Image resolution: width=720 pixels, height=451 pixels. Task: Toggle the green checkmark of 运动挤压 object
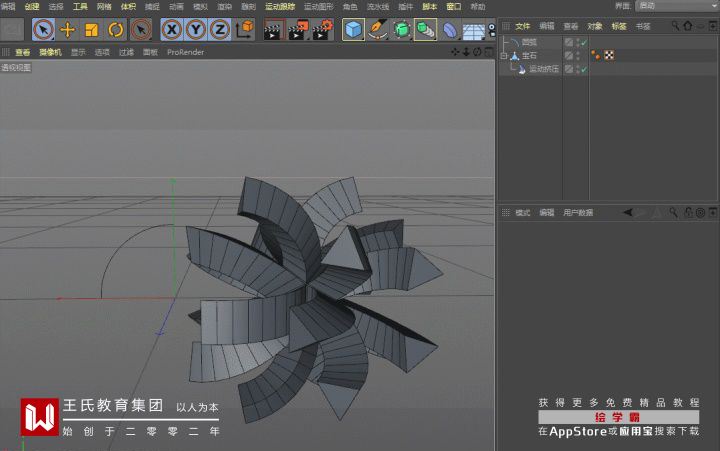582,69
